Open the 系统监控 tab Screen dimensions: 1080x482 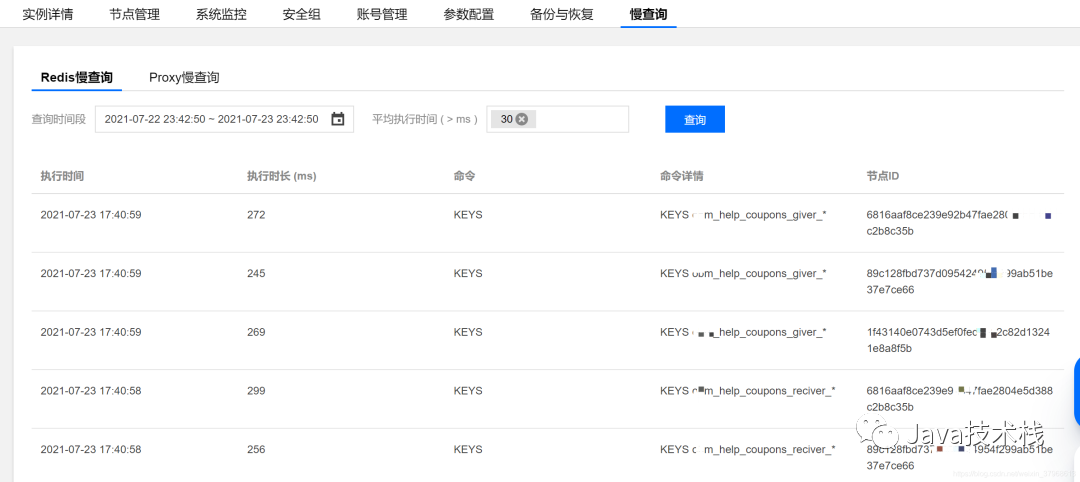click(221, 14)
